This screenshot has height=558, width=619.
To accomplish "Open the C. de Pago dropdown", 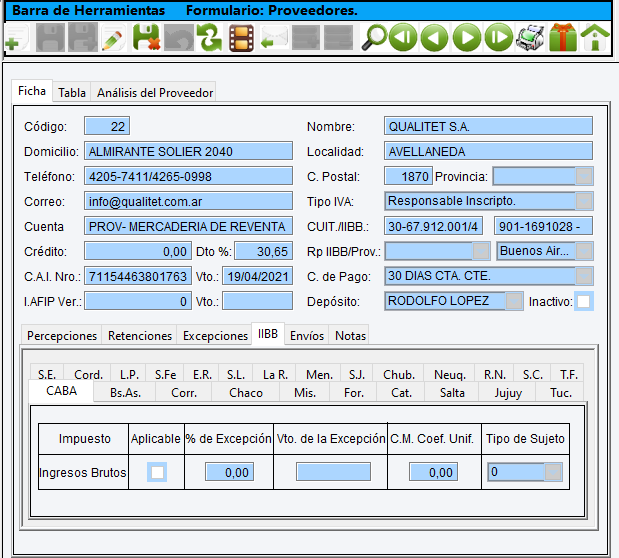I will [583, 276].
